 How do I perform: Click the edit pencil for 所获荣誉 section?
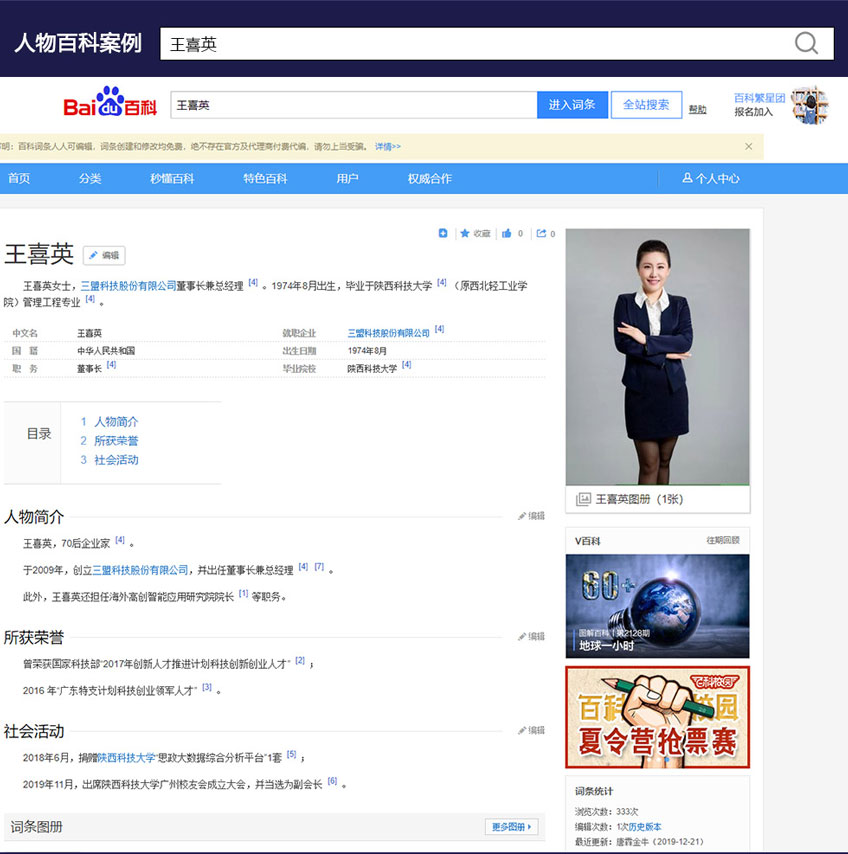[x=531, y=636]
